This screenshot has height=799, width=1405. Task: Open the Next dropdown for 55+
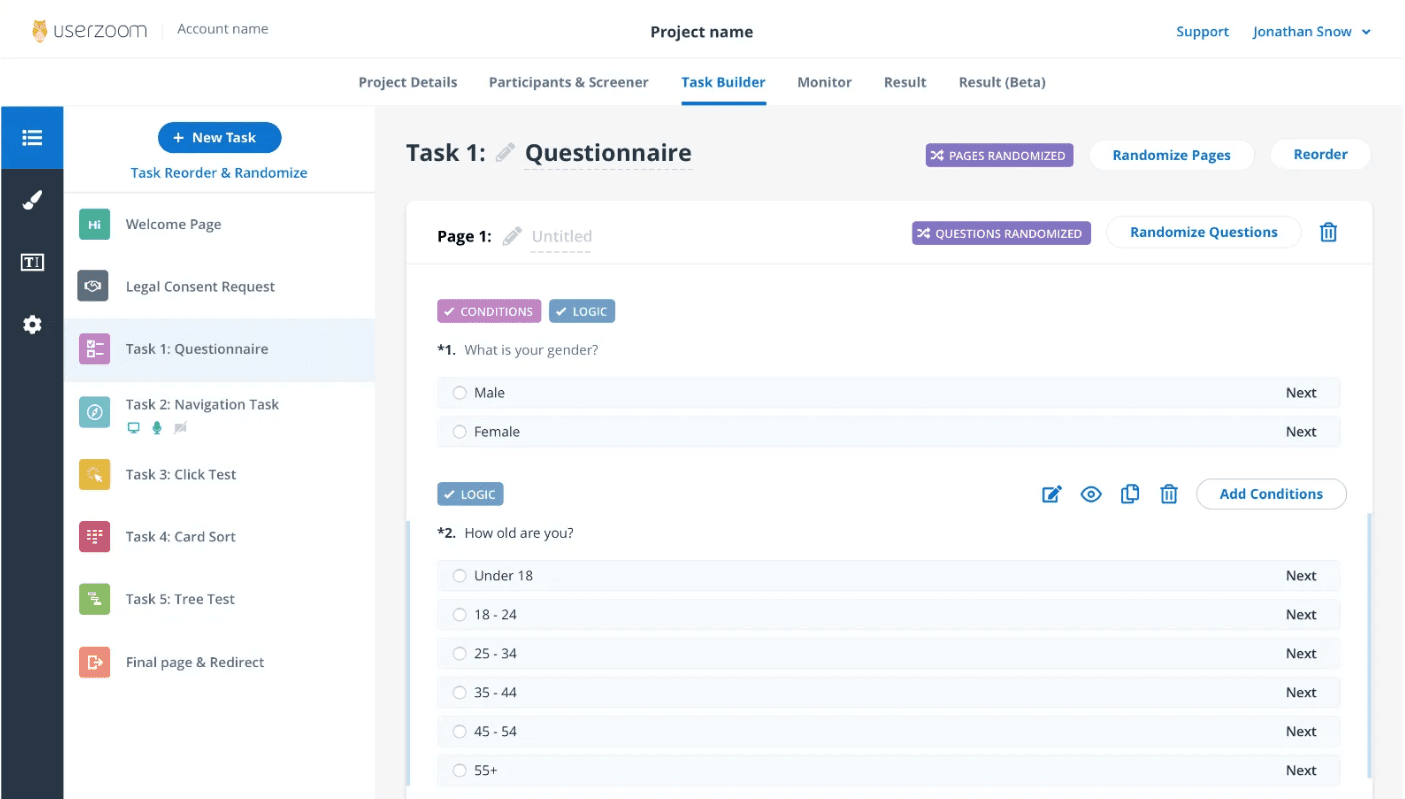point(1301,770)
